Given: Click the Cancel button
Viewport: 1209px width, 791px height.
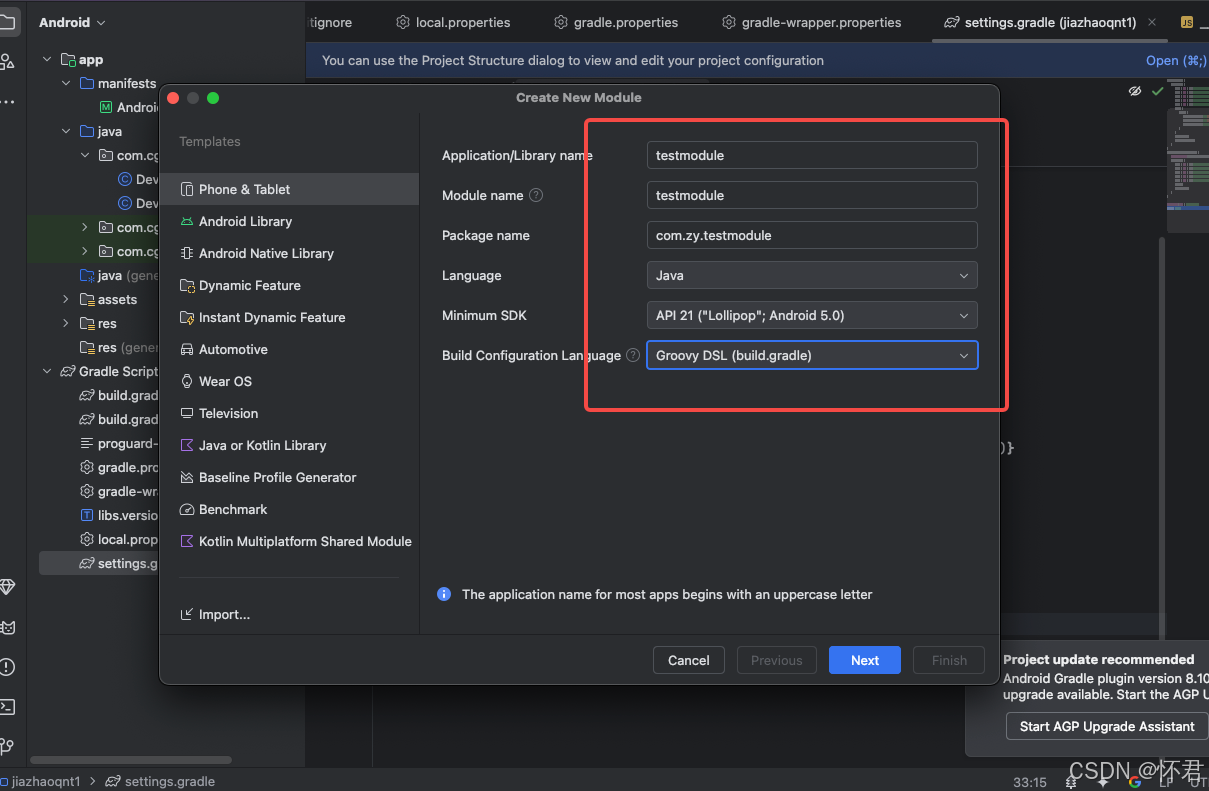Looking at the screenshot, I should (x=689, y=660).
